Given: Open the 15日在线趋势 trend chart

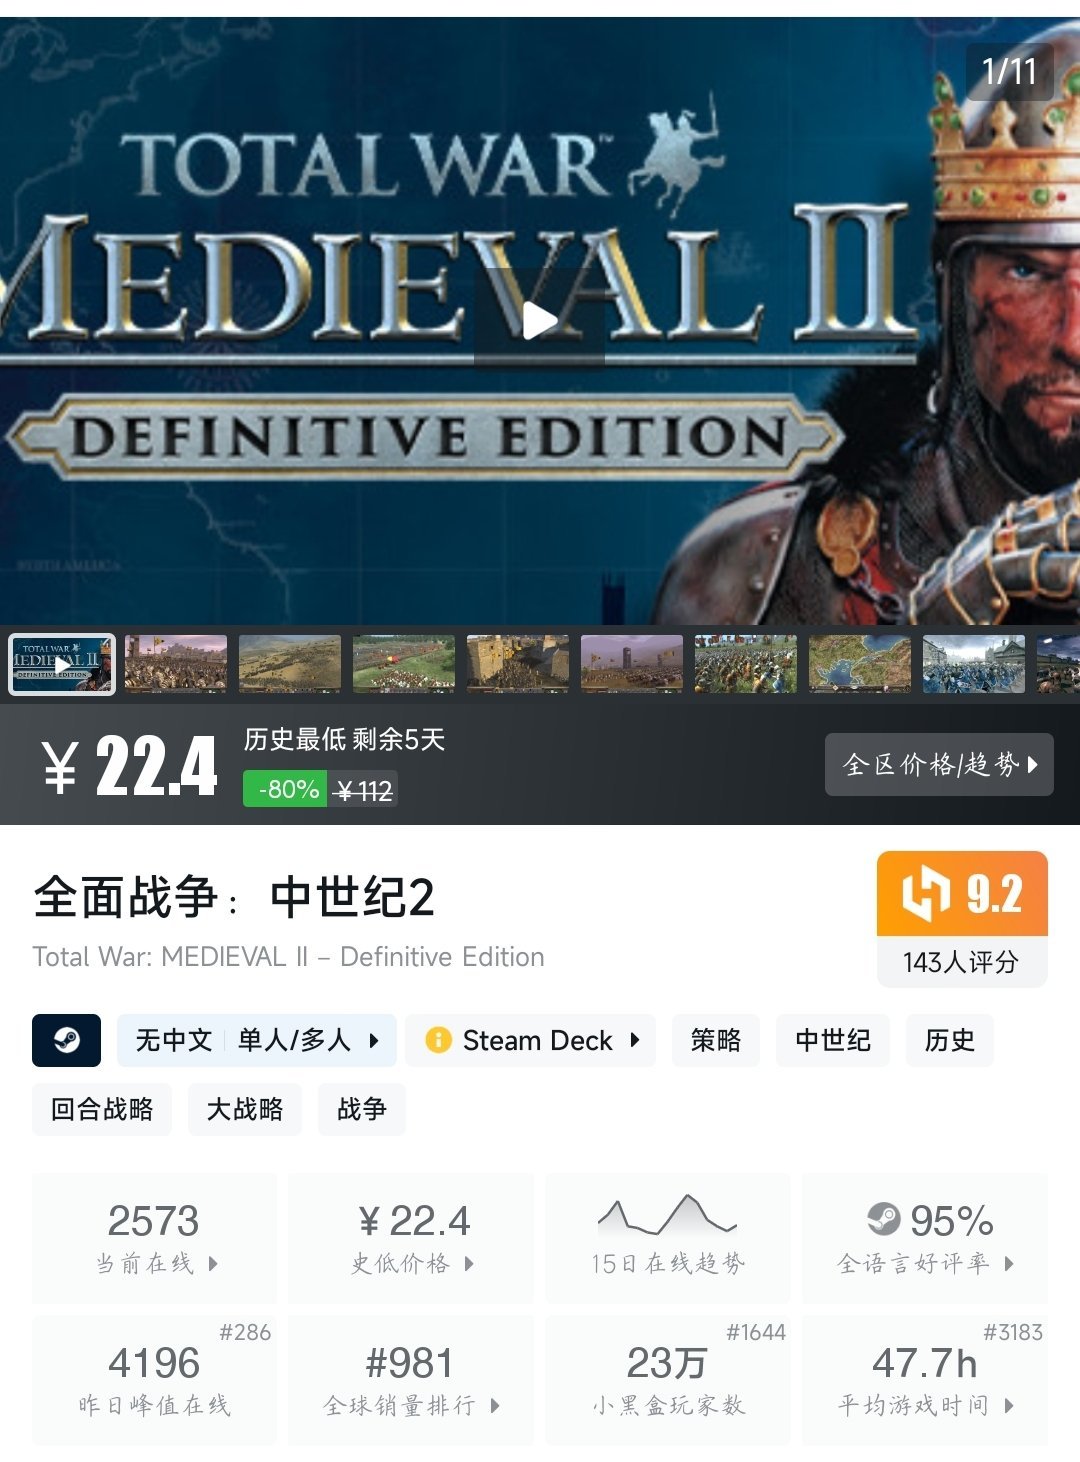Looking at the screenshot, I should [668, 1238].
